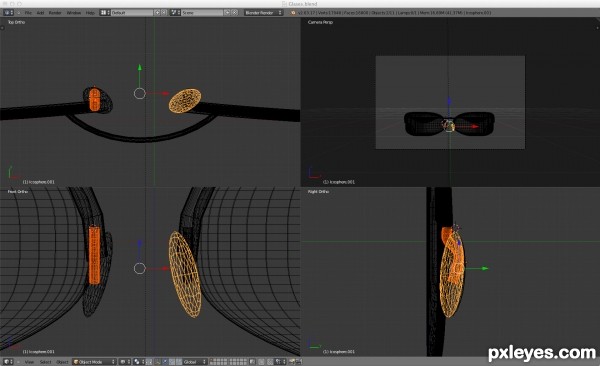600x366 pixels.
Task: Edit the Default screen layout name field
Action: tap(132, 13)
